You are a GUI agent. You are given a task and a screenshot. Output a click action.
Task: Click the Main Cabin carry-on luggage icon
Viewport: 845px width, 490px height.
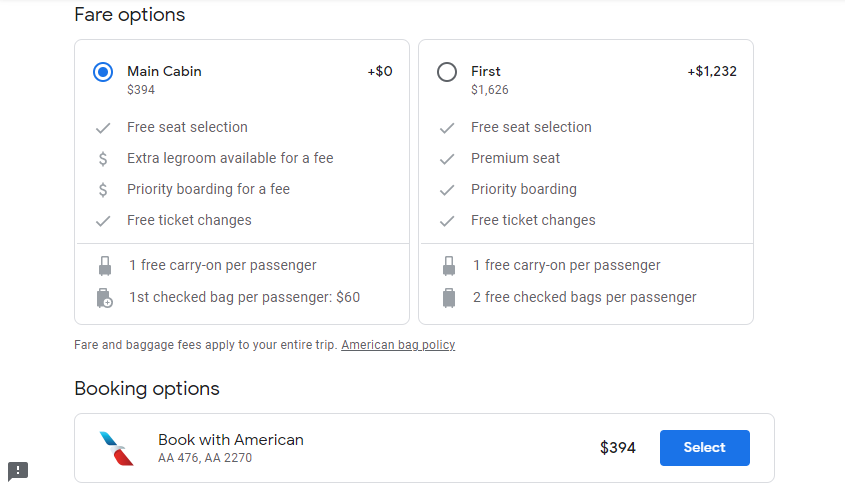click(x=105, y=266)
